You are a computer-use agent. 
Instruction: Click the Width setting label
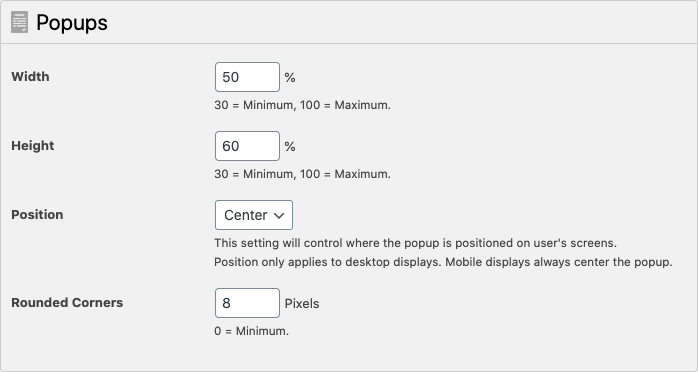pos(30,77)
